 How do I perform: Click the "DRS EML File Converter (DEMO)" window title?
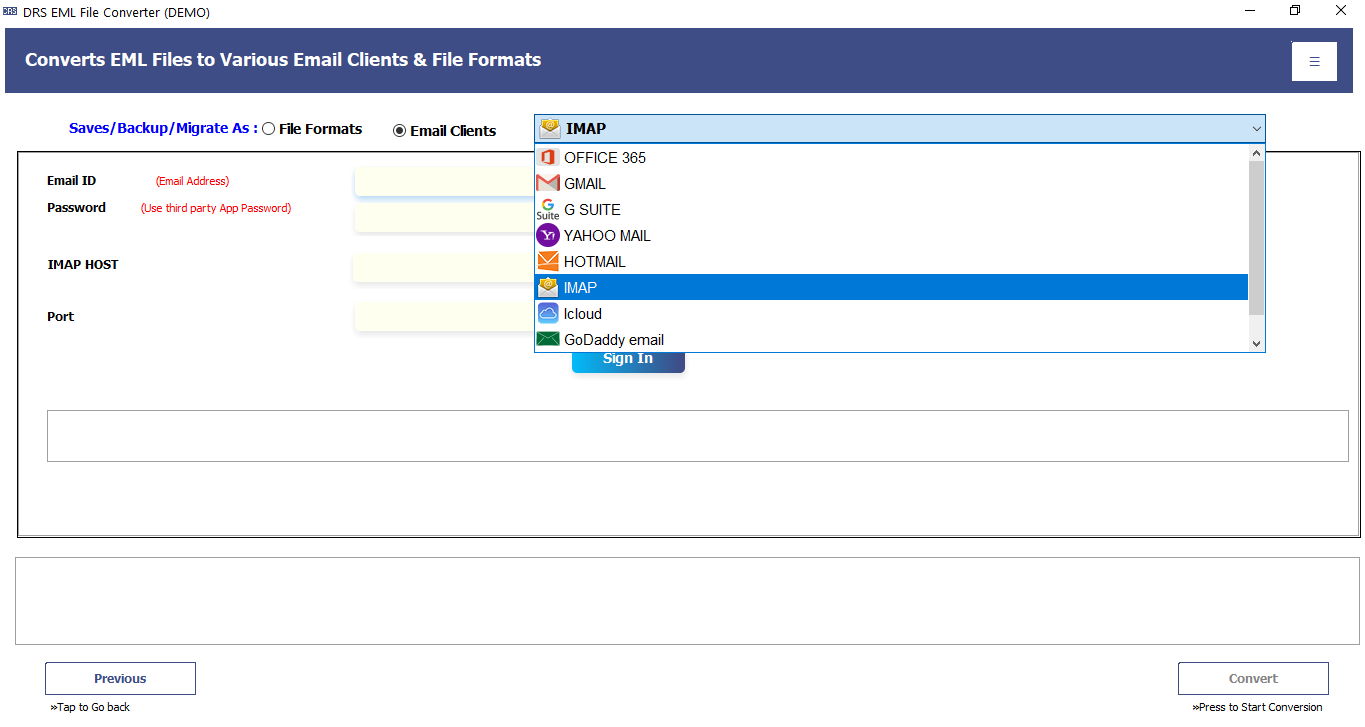(x=116, y=12)
